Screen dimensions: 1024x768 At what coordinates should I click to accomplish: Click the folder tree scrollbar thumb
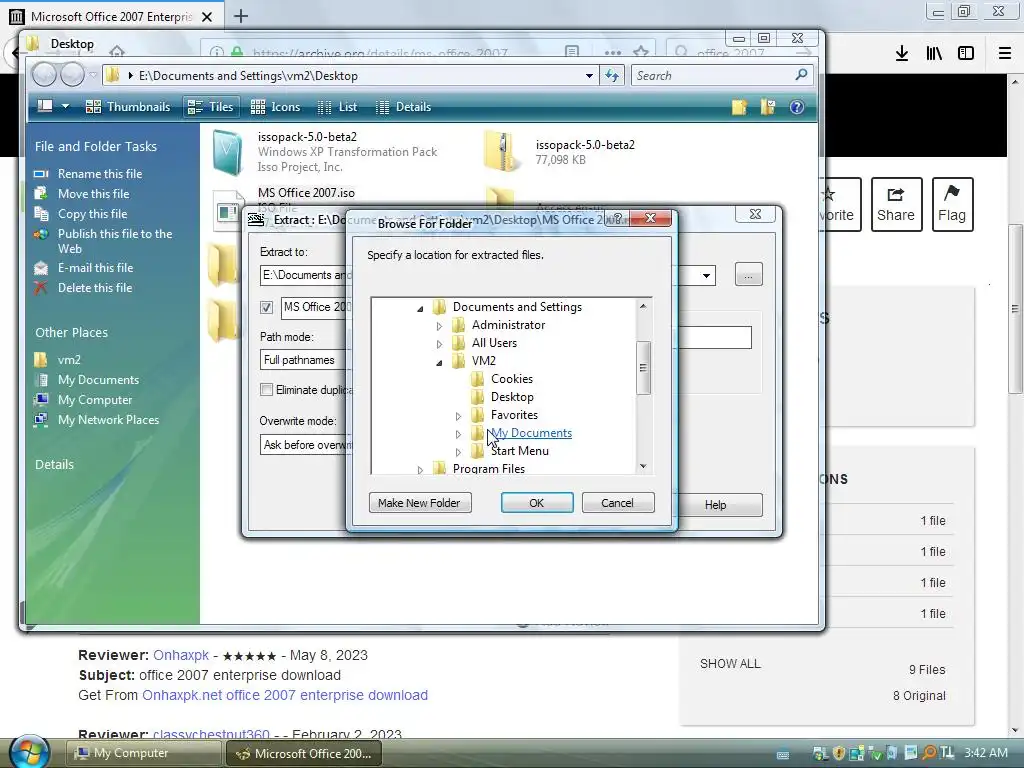pyautogui.click(x=643, y=368)
